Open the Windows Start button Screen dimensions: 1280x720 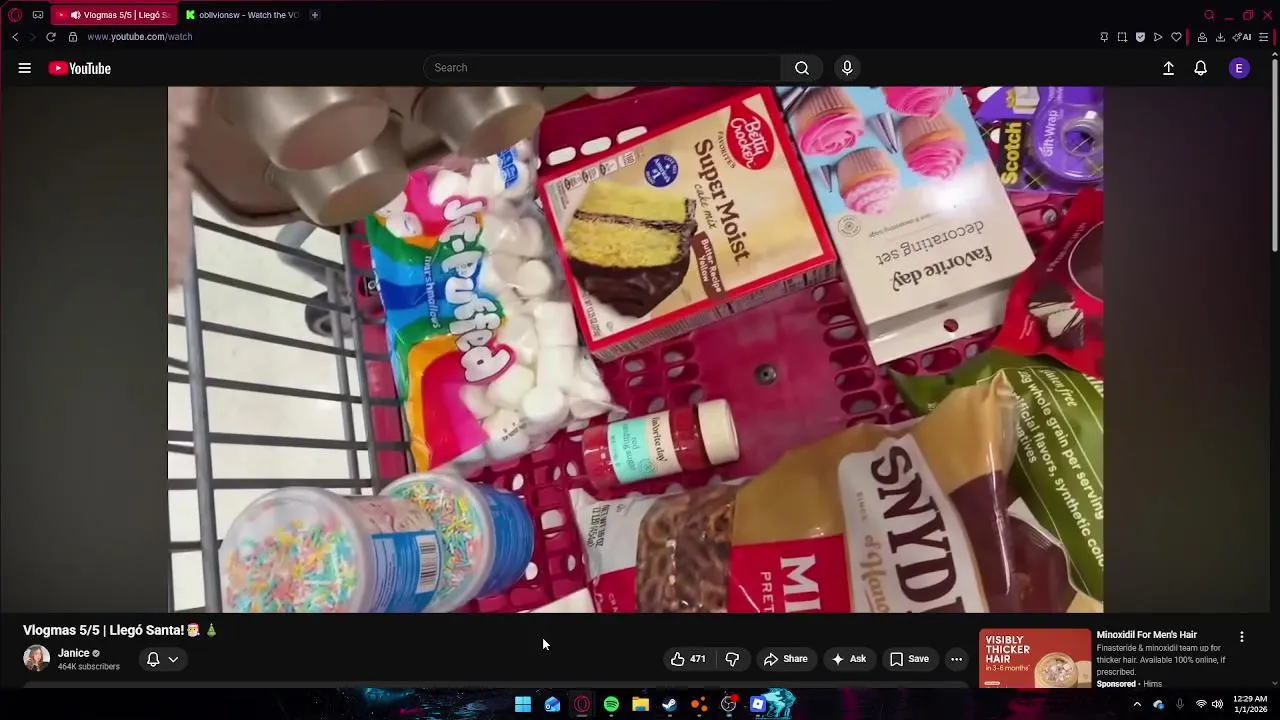pyautogui.click(x=523, y=705)
